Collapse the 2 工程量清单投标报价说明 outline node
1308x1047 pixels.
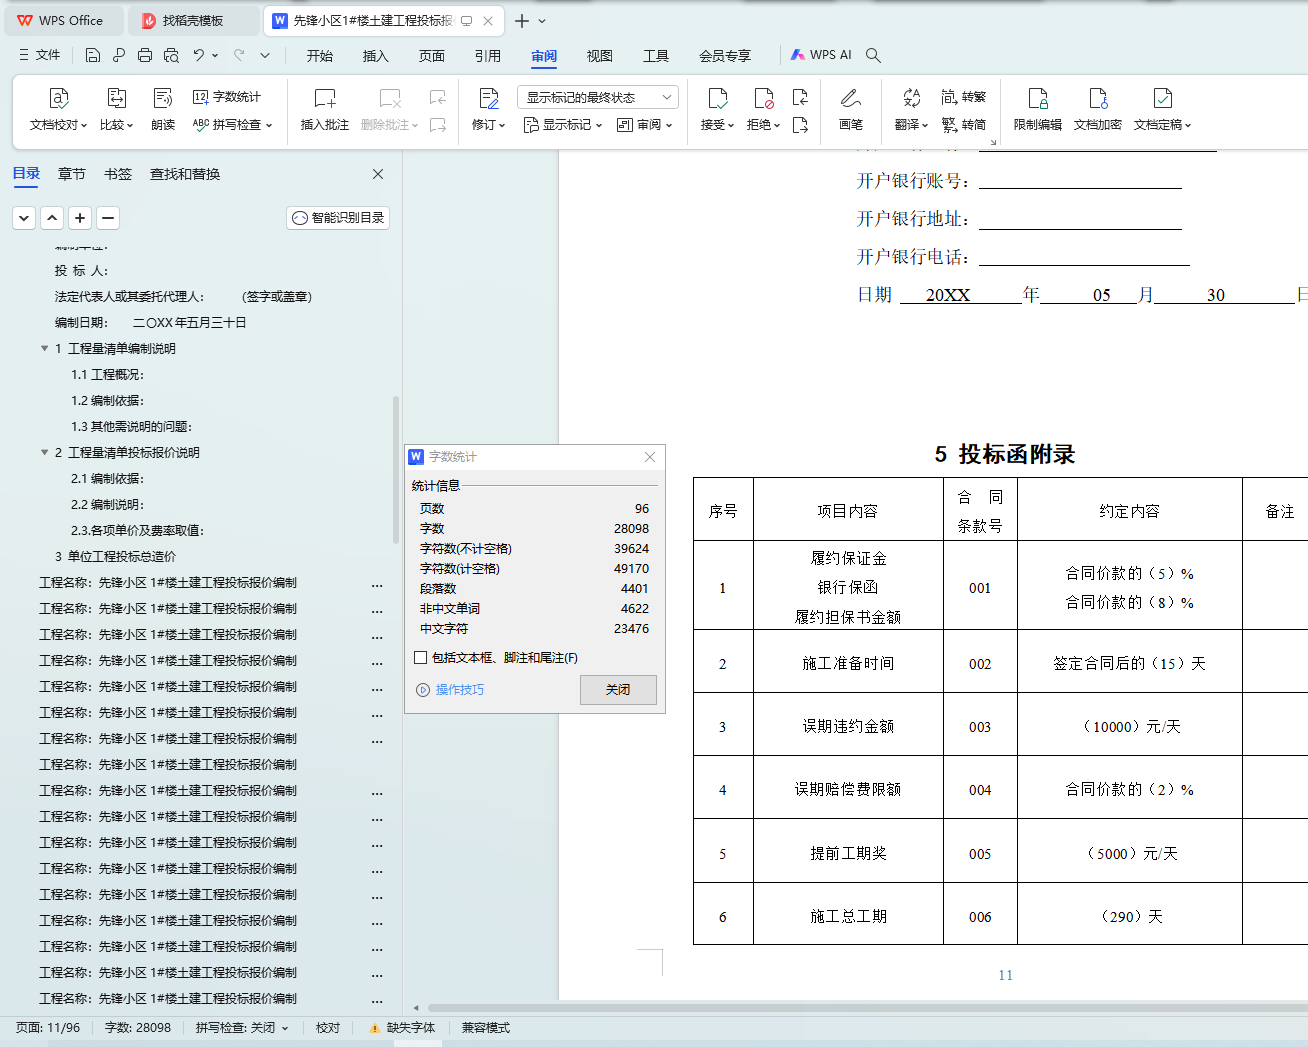[44, 452]
